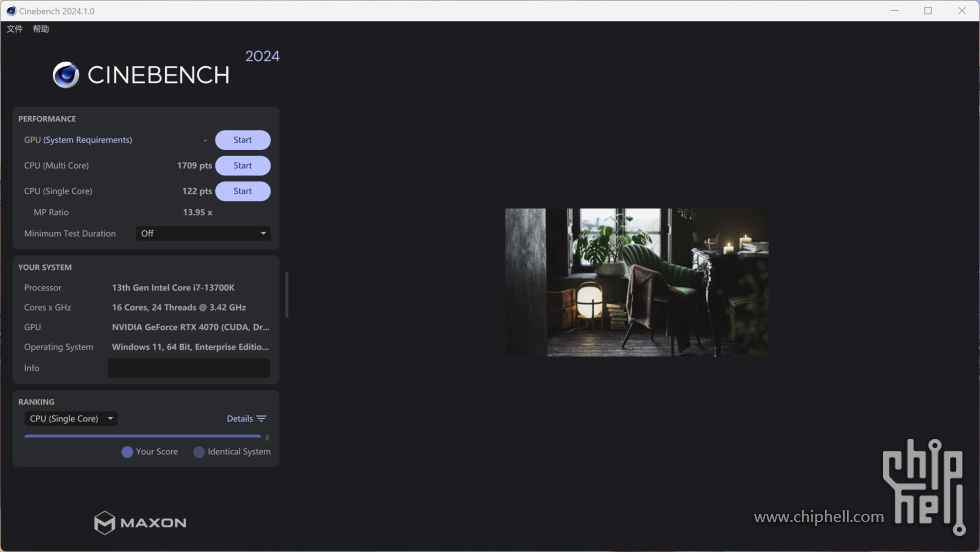Image resolution: width=980 pixels, height=552 pixels.
Task: Click the Details filter icon
Action: (261, 419)
